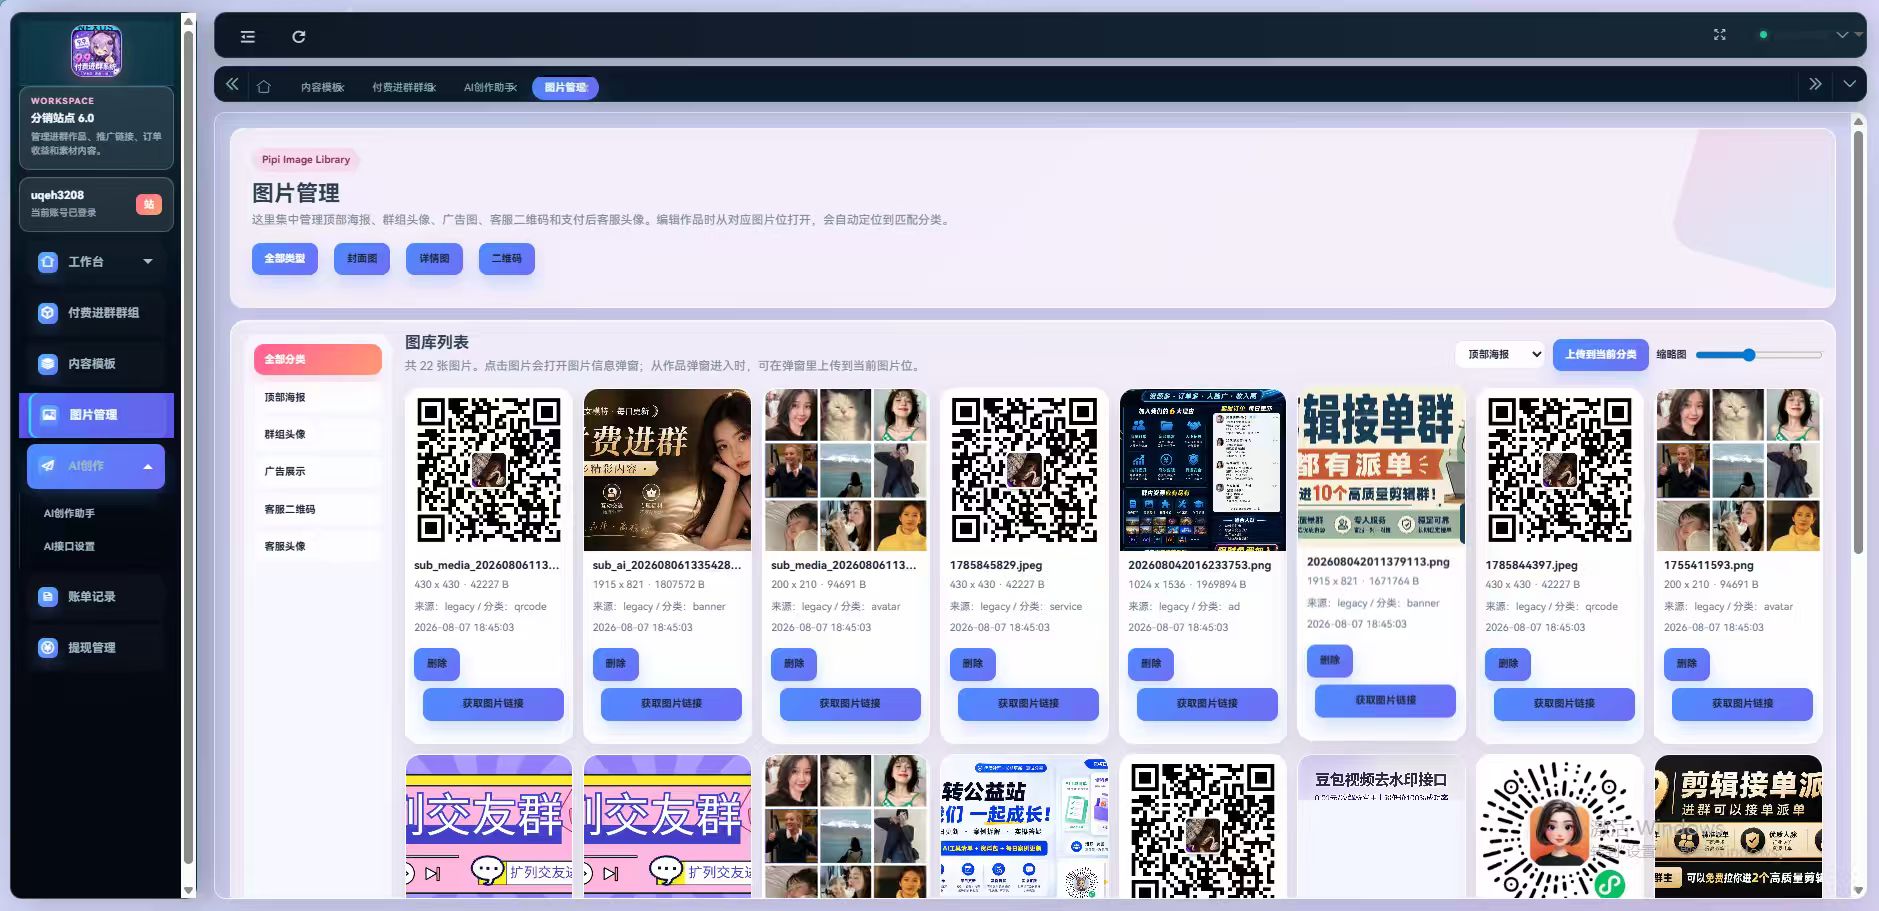
Task: Collapse the sidebar menu icon
Action: click(x=248, y=37)
